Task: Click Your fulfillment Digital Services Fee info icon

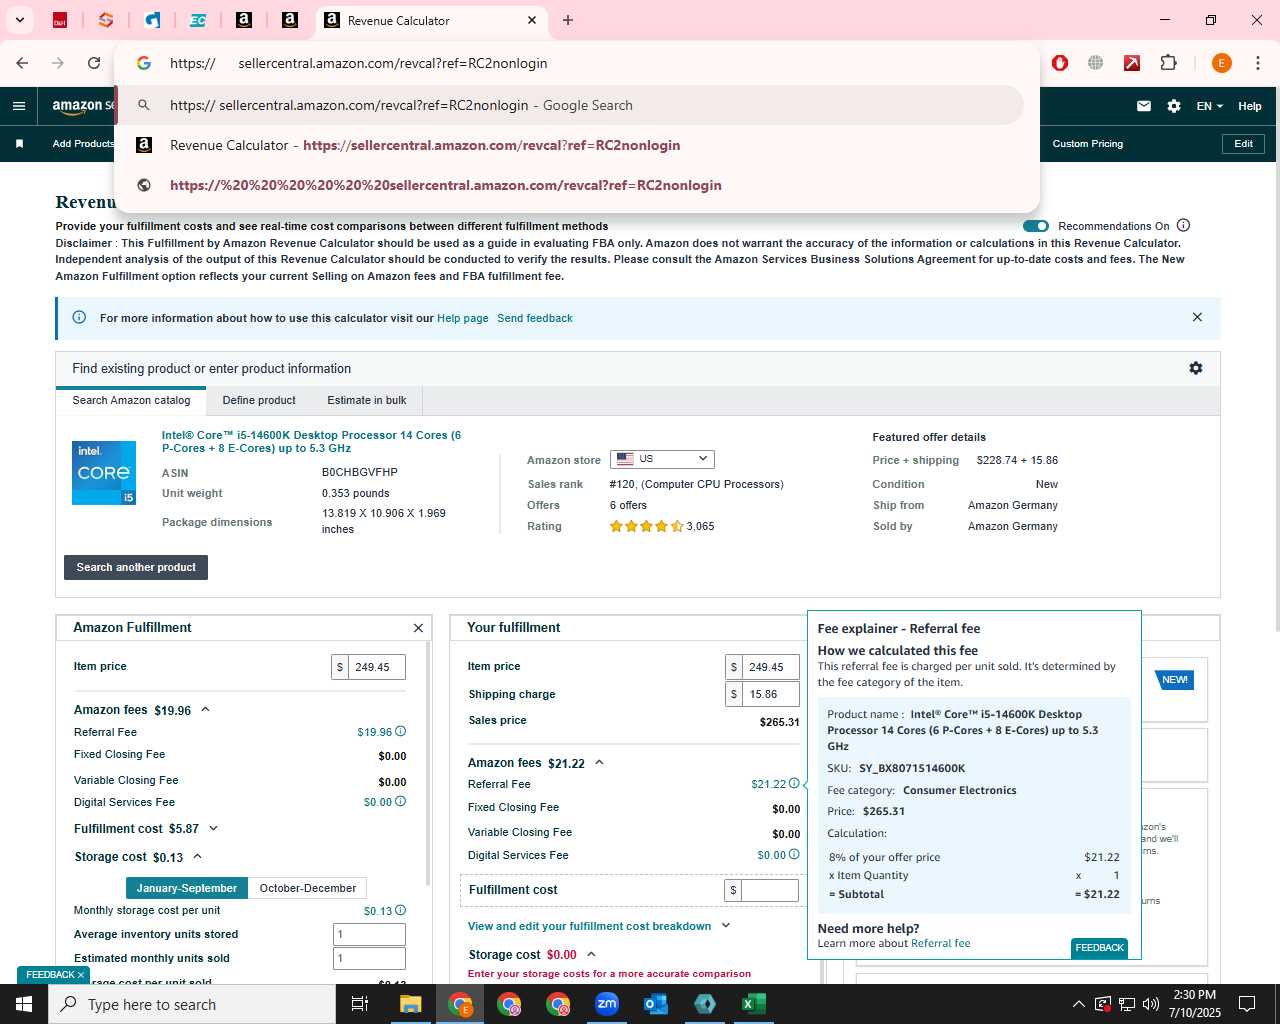Action: point(795,855)
